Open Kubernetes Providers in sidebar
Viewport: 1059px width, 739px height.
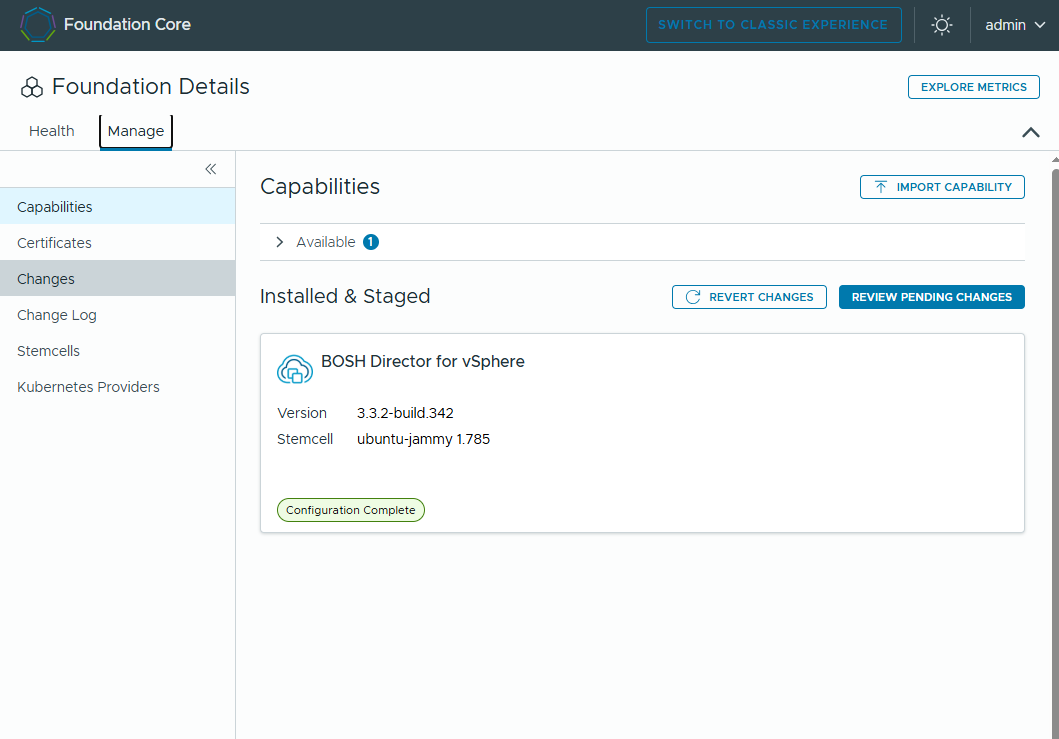click(x=118, y=386)
